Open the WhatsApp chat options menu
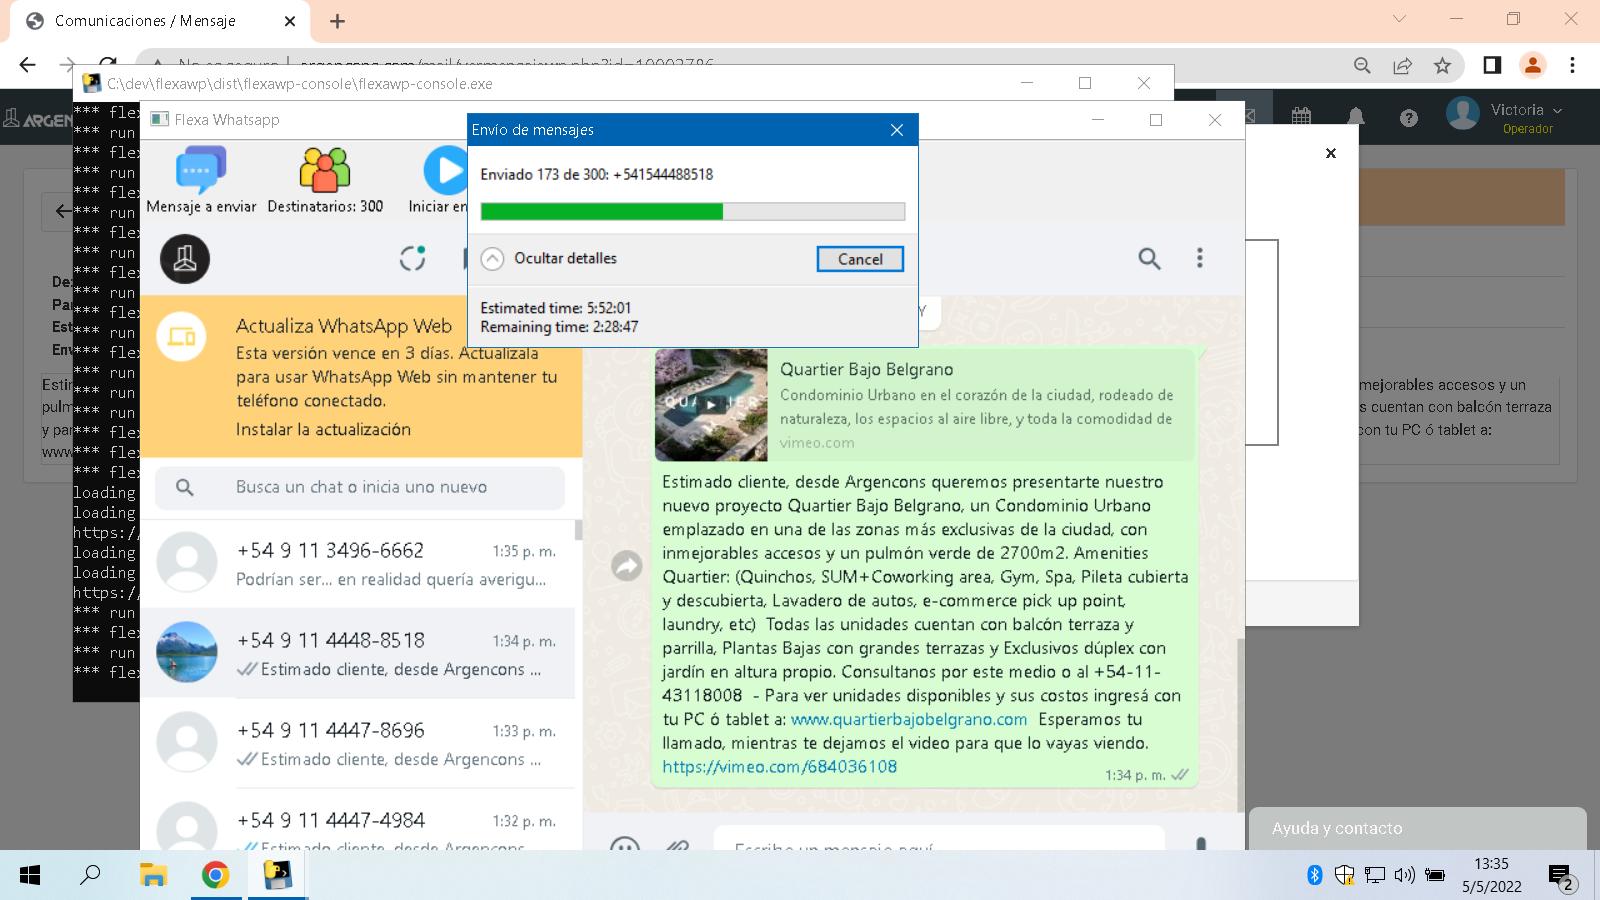 1200,259
